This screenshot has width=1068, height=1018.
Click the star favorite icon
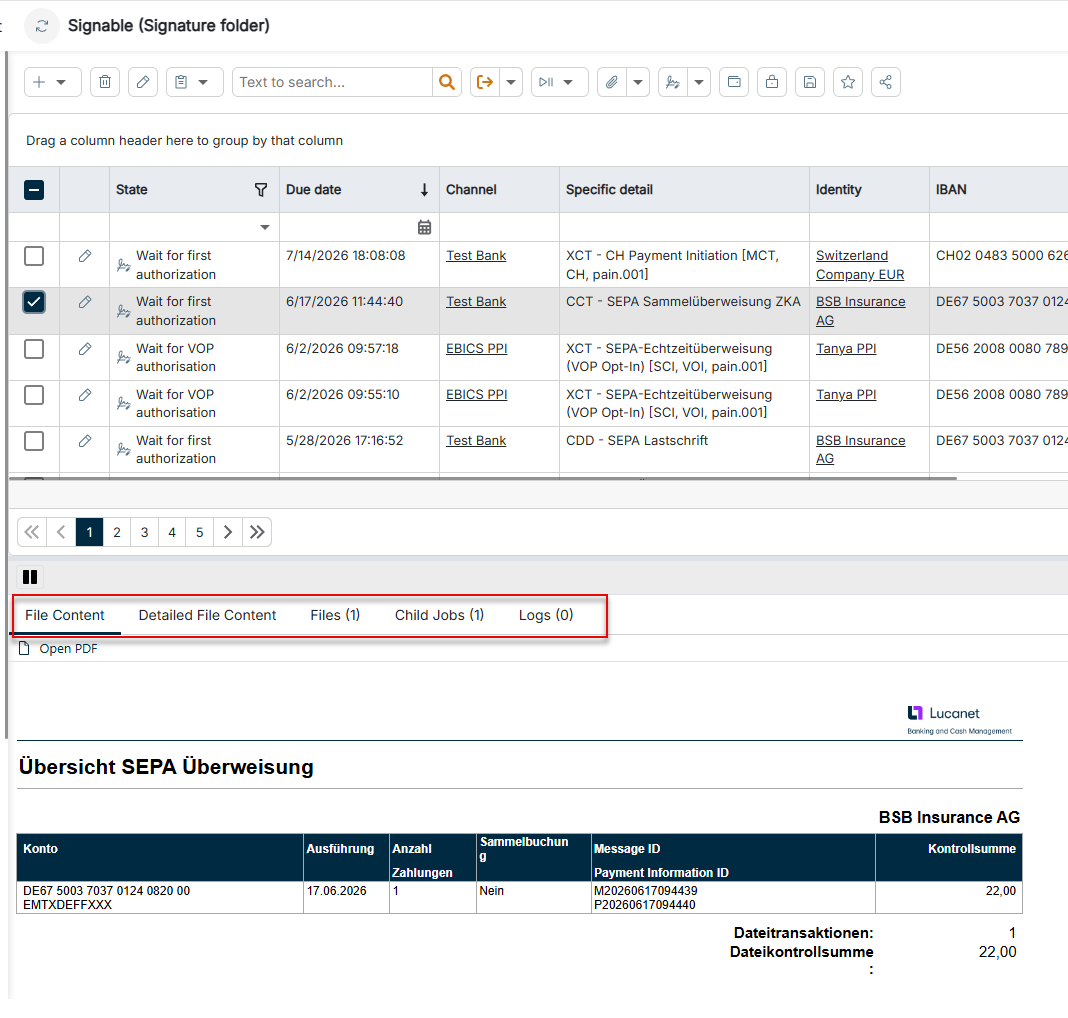[x=848, y=82]
